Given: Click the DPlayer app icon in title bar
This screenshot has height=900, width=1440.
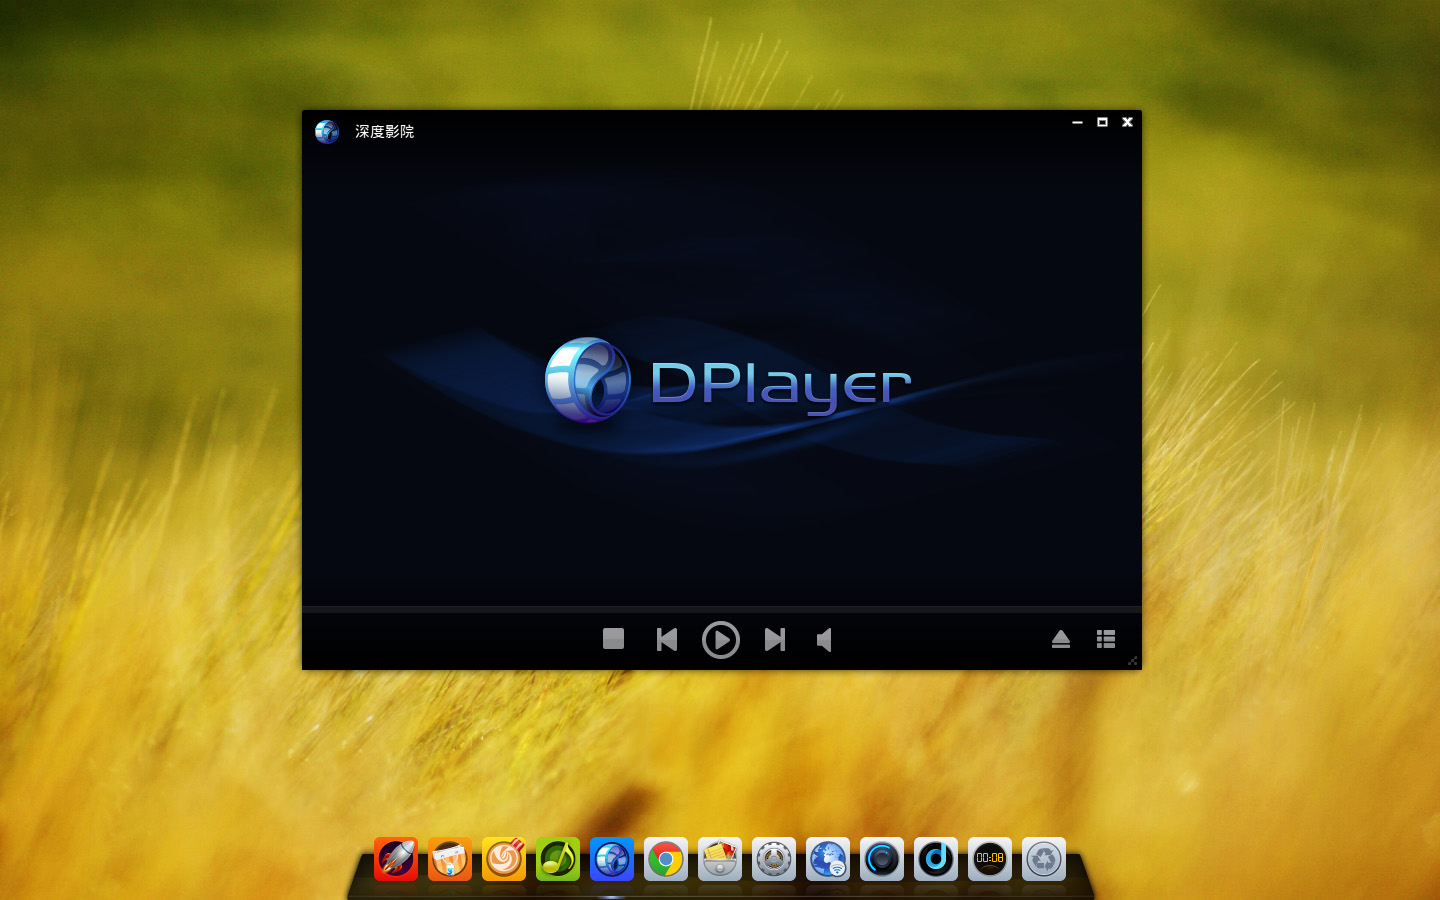Looking at the screenshot, I should (x=327, y=131).
